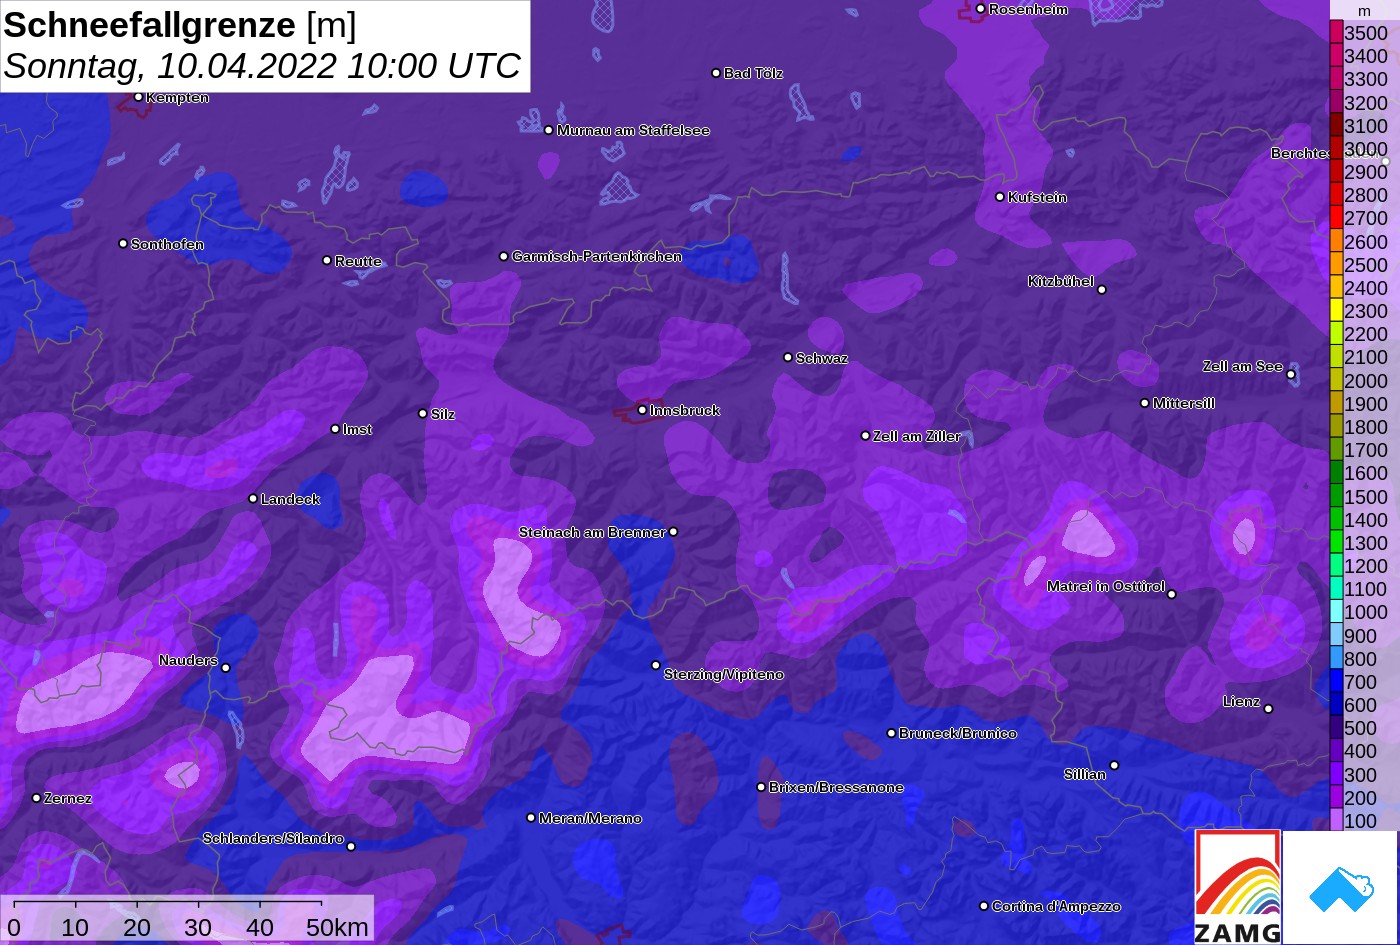Pick the 3500 m legend color swatch
1400x945 pixels.
[x=1336, y=33]
